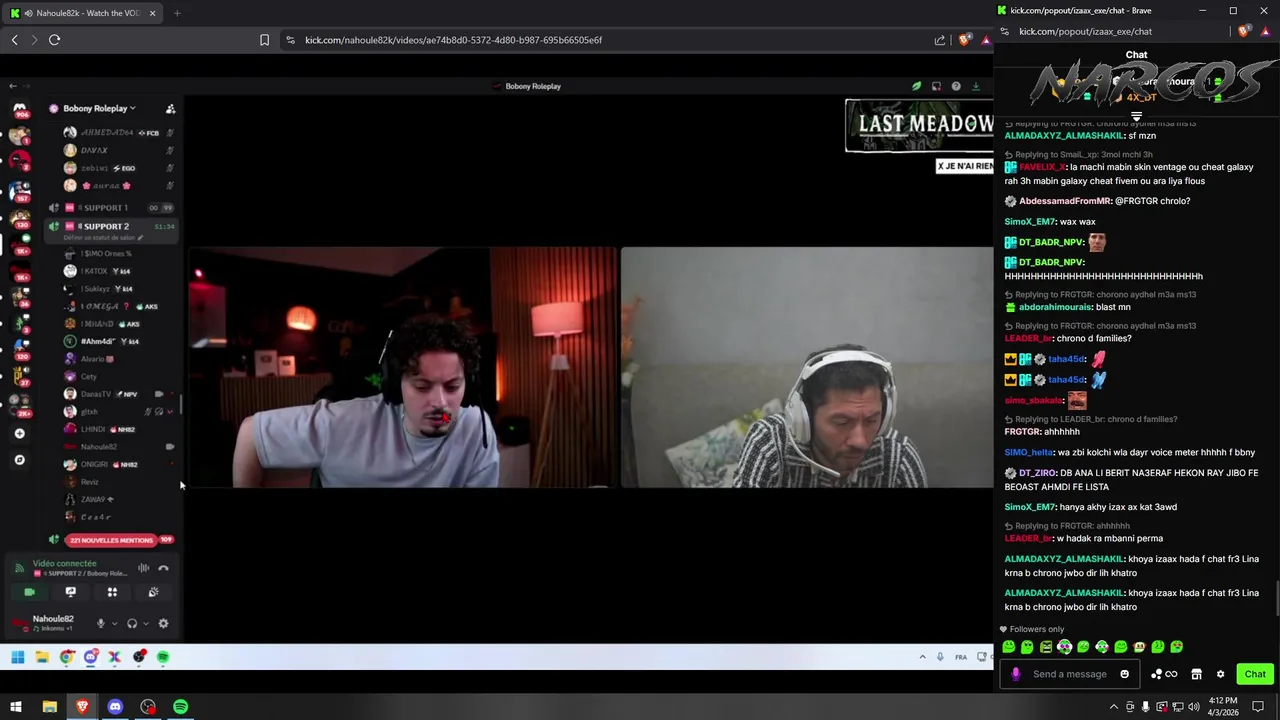Viewport: 1280px width, 720px height.
Task: Bookmark the current Kick video page
Action: click(264, 40)
